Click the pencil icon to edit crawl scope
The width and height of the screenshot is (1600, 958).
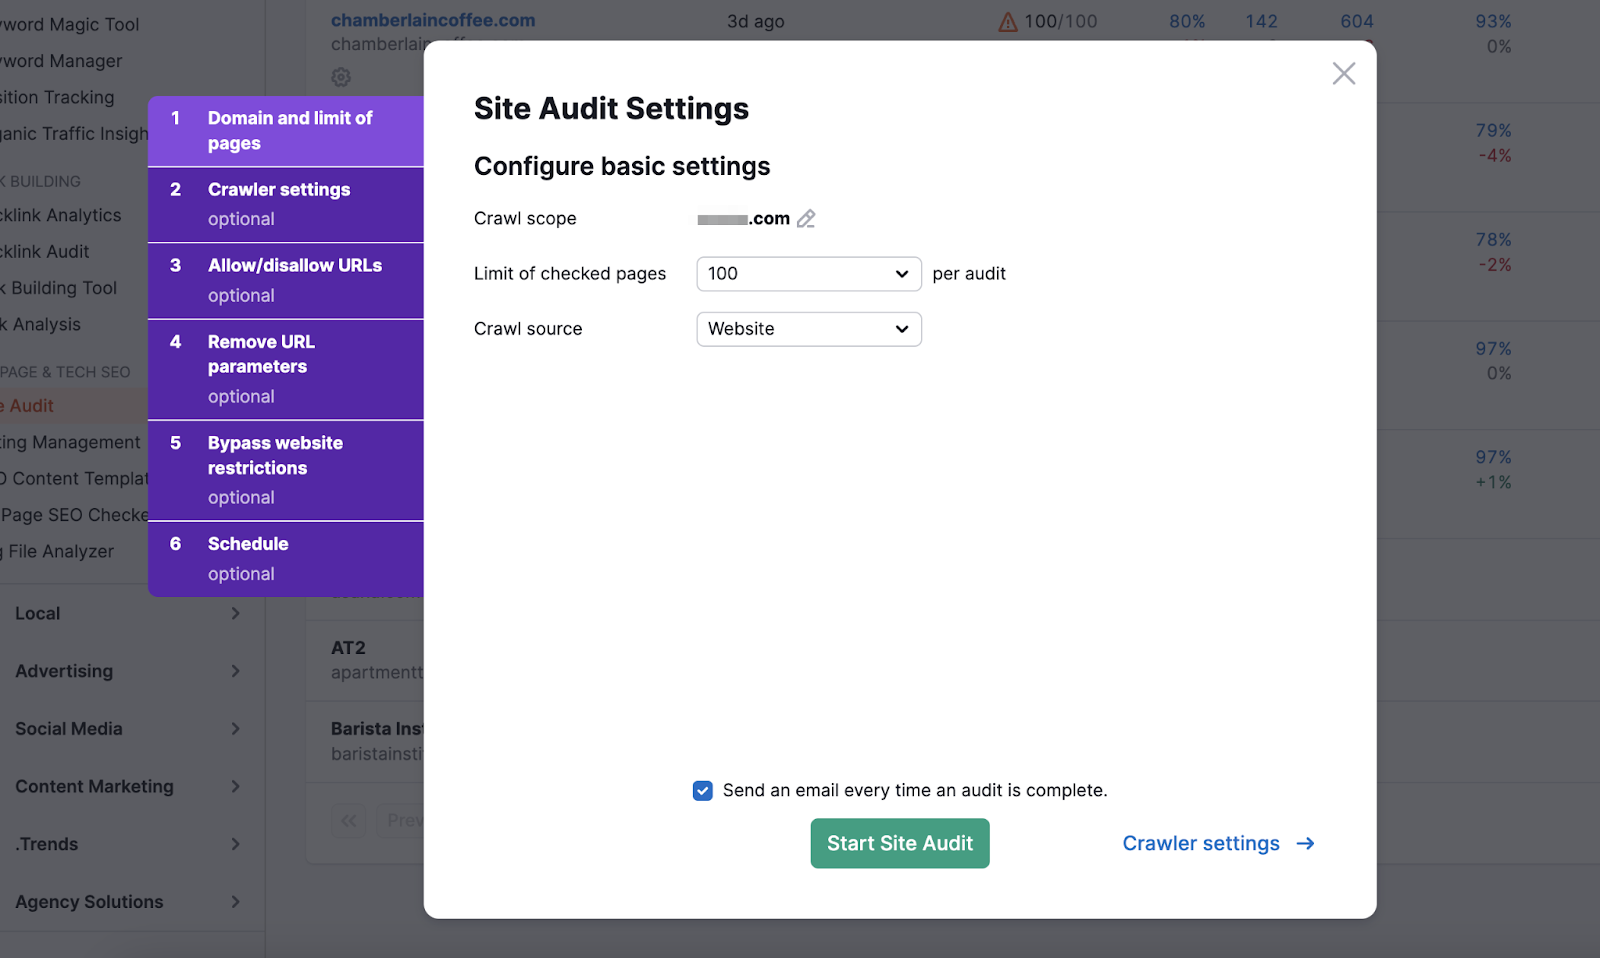tap(806, 218)
